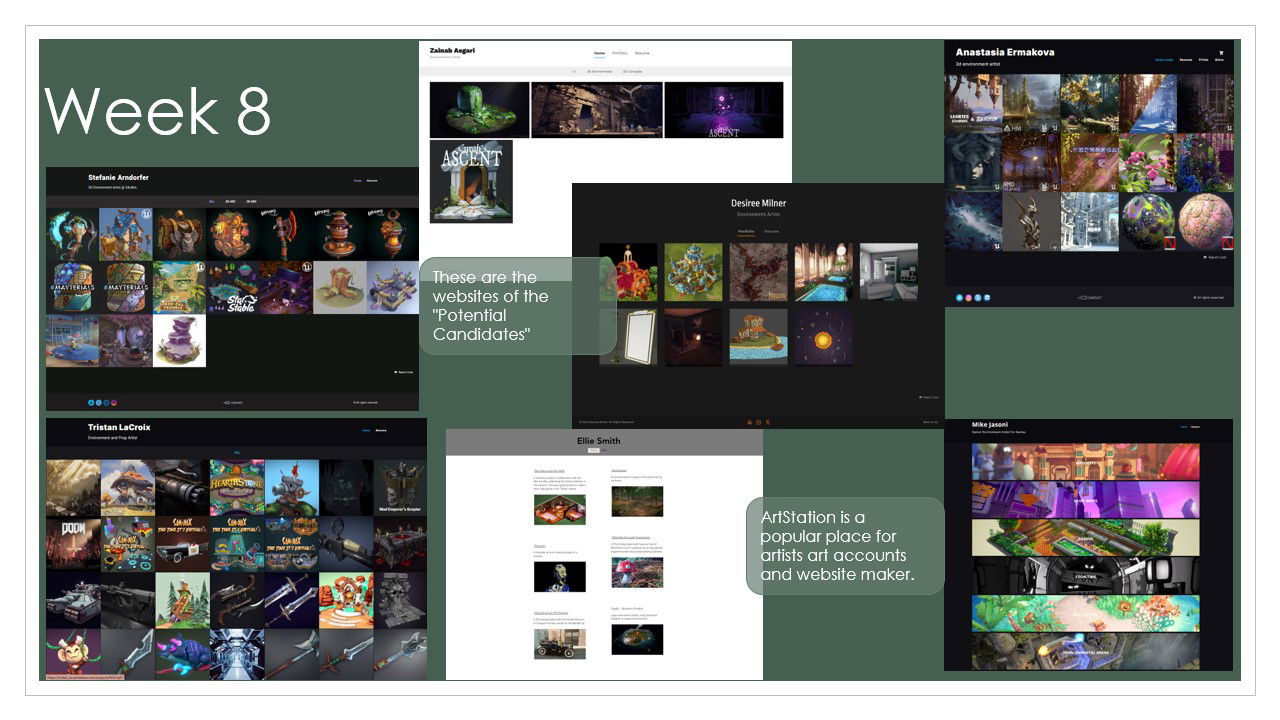Click the X social icon in Desiree's footer

point(767,422)
